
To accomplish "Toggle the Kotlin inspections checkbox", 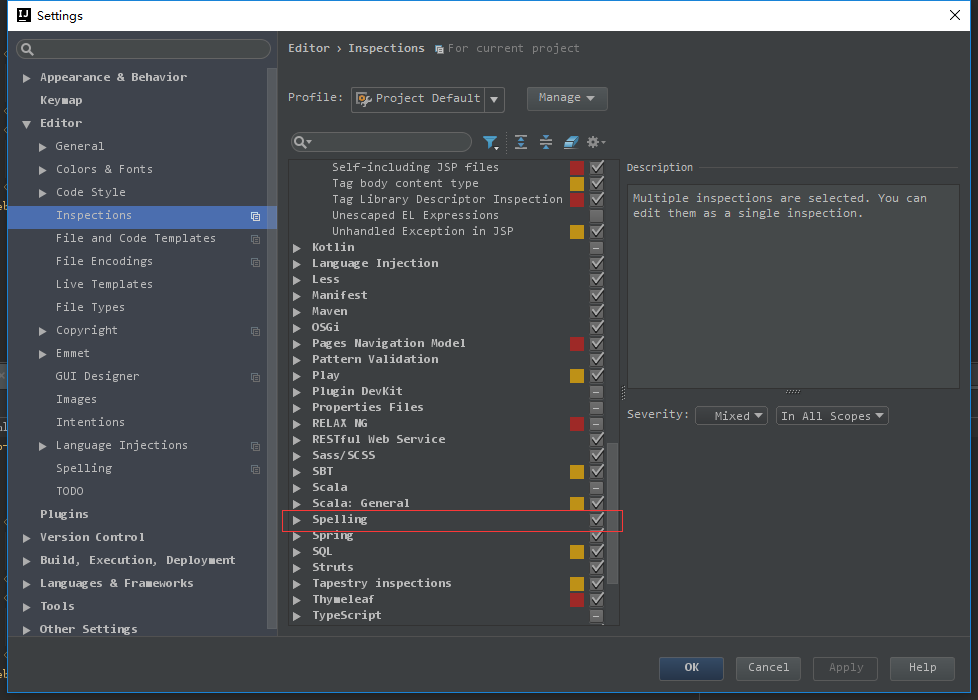I will (597, 248).
